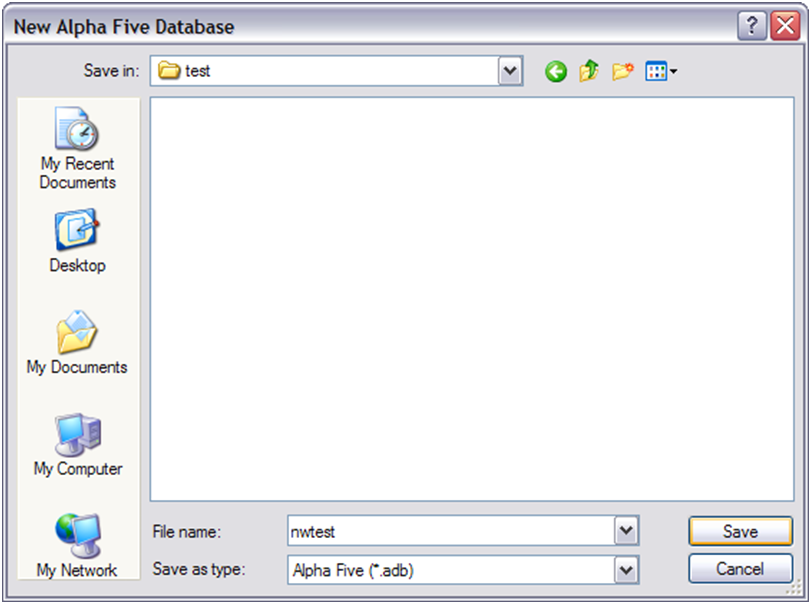
Task: Open My Recent Documents location
Action: click(78, 148)
